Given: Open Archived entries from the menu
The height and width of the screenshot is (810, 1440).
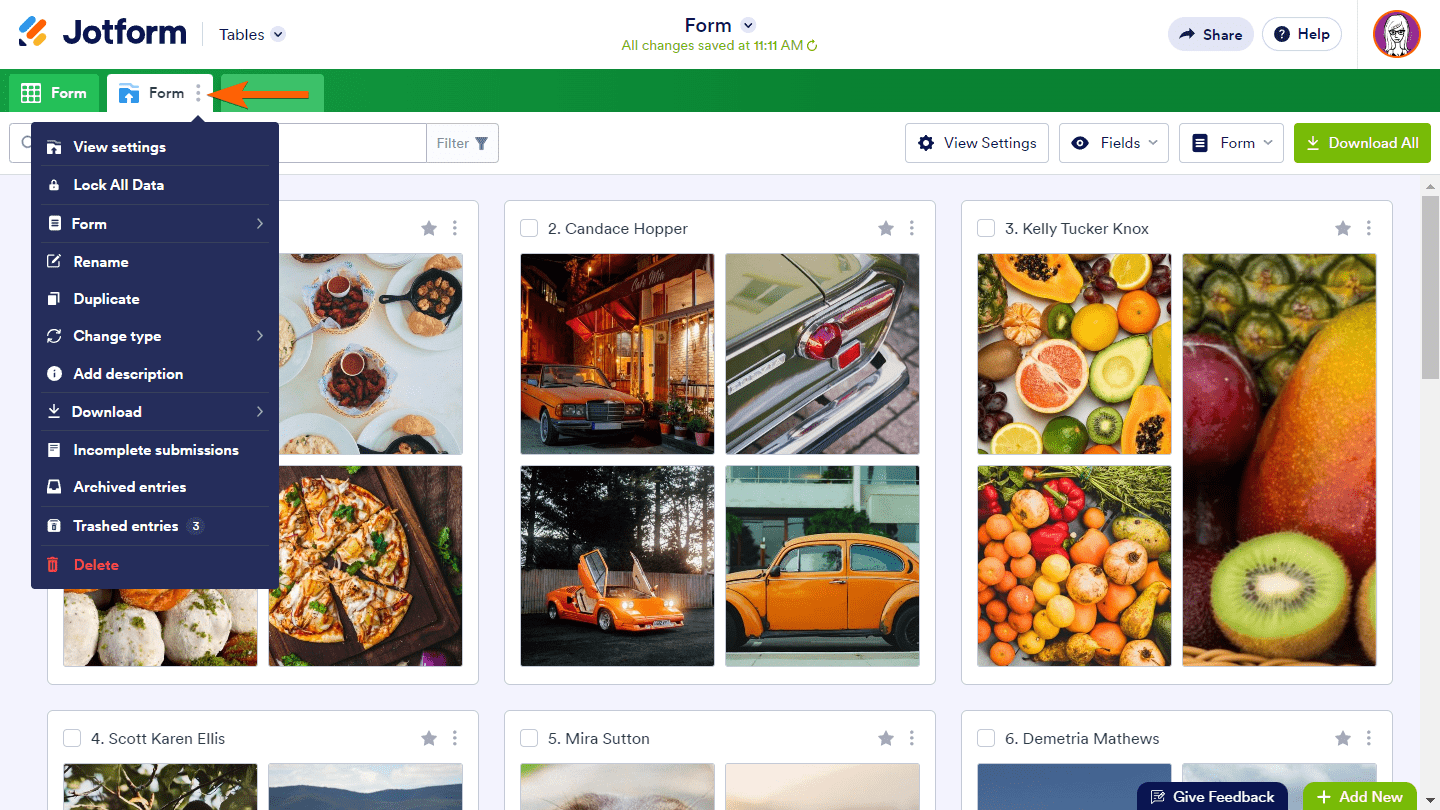Looking at the screenshot, I should pyautogui.click(x=155, y=487).
